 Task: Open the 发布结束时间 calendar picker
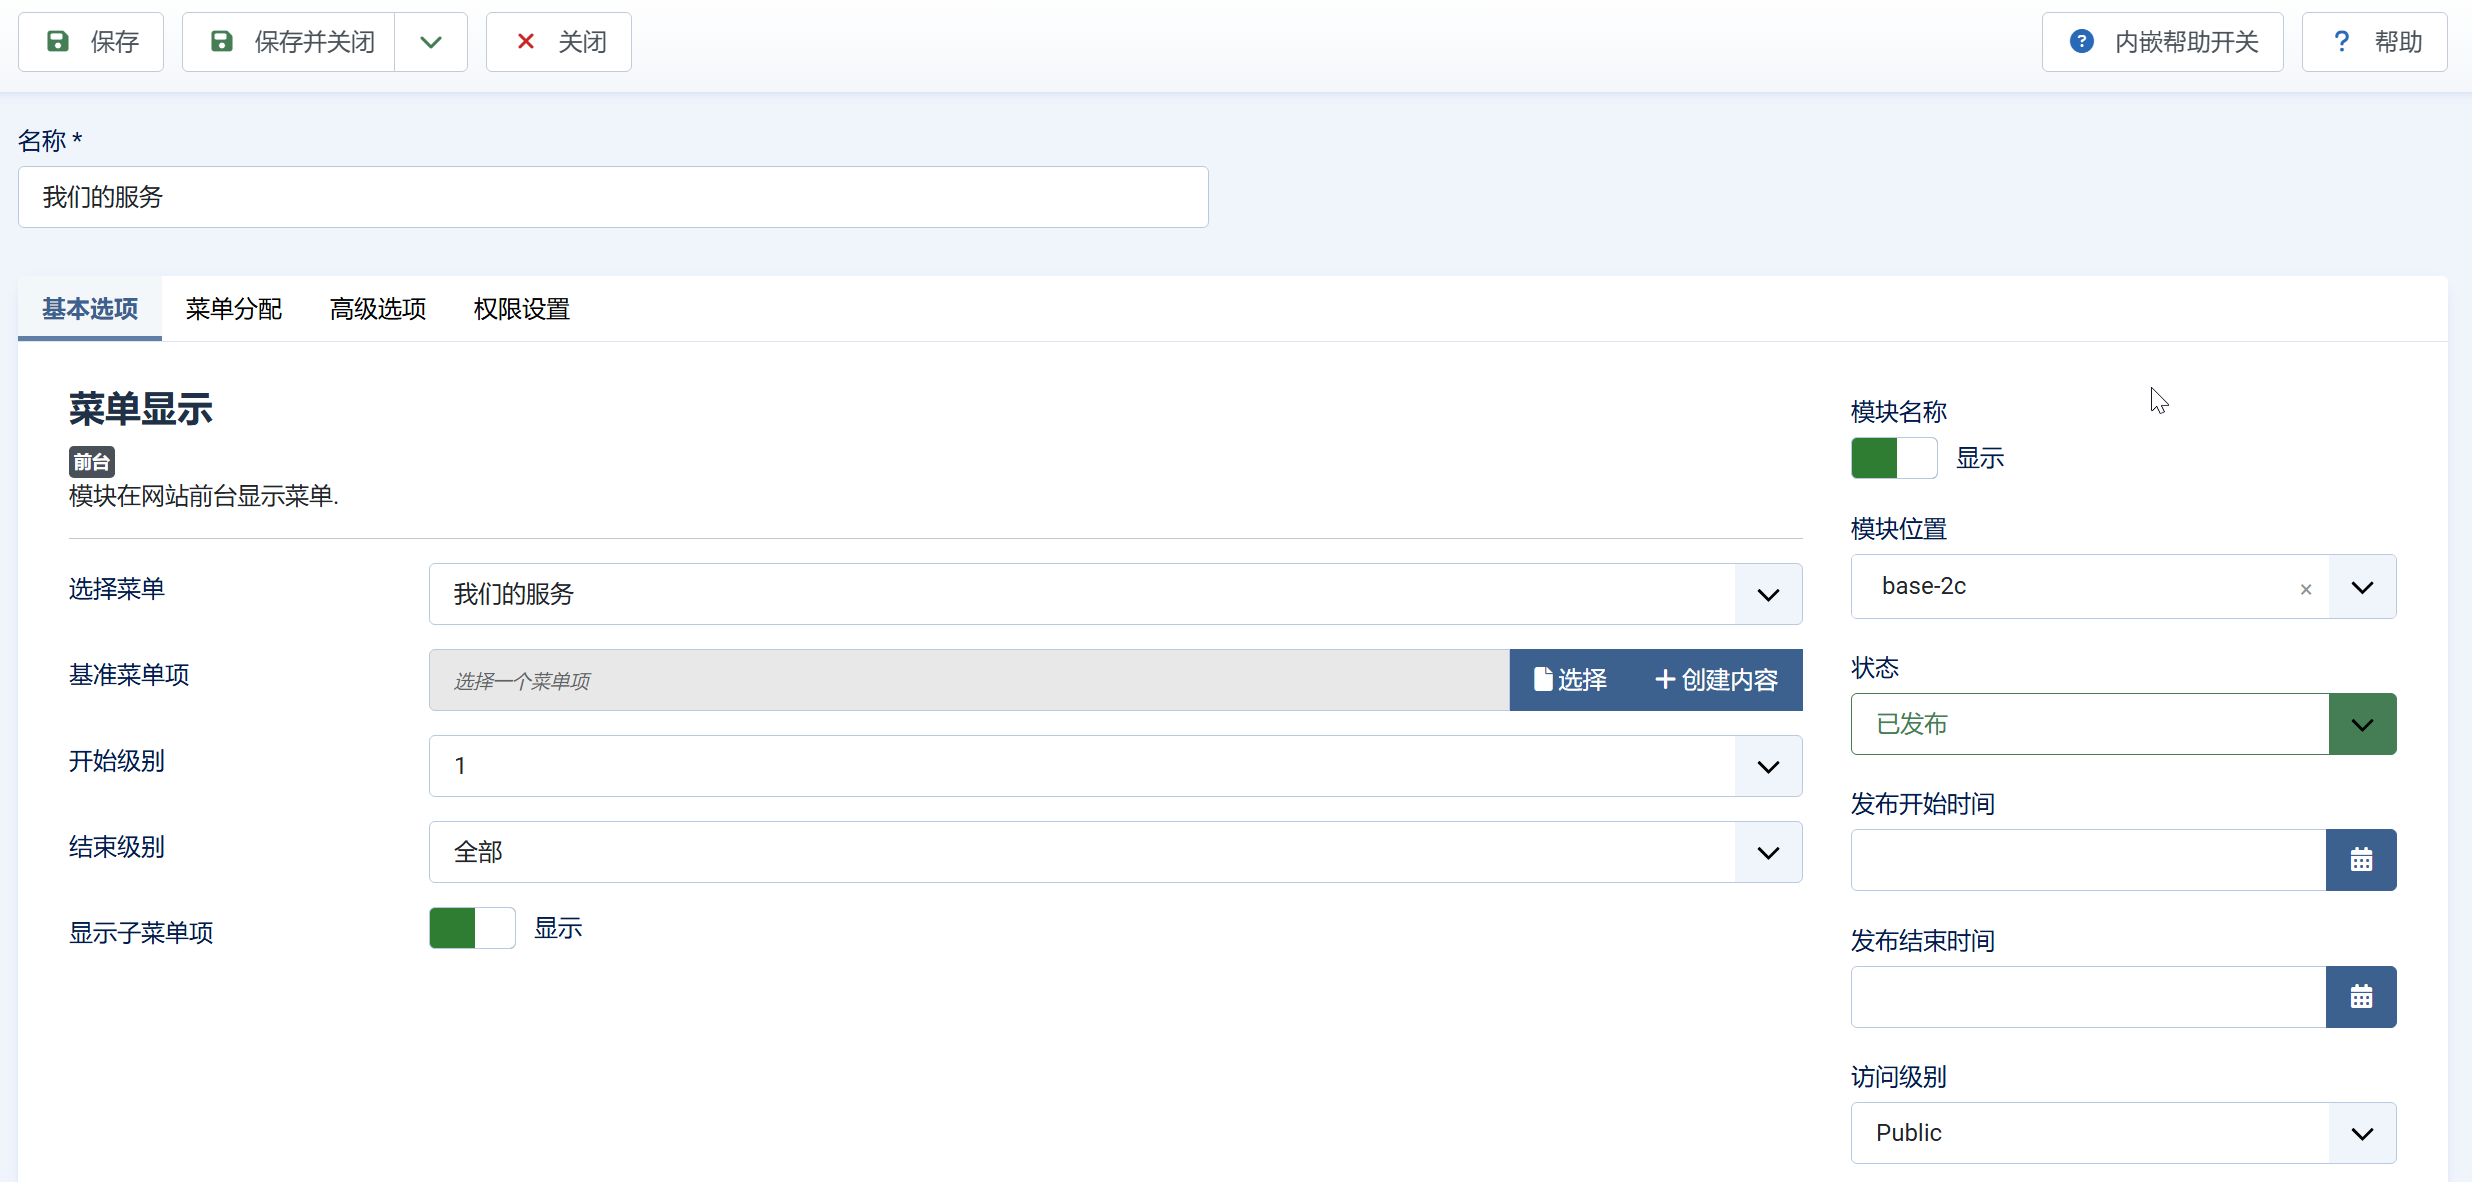pyautogui.click(x=2360, y=997)
